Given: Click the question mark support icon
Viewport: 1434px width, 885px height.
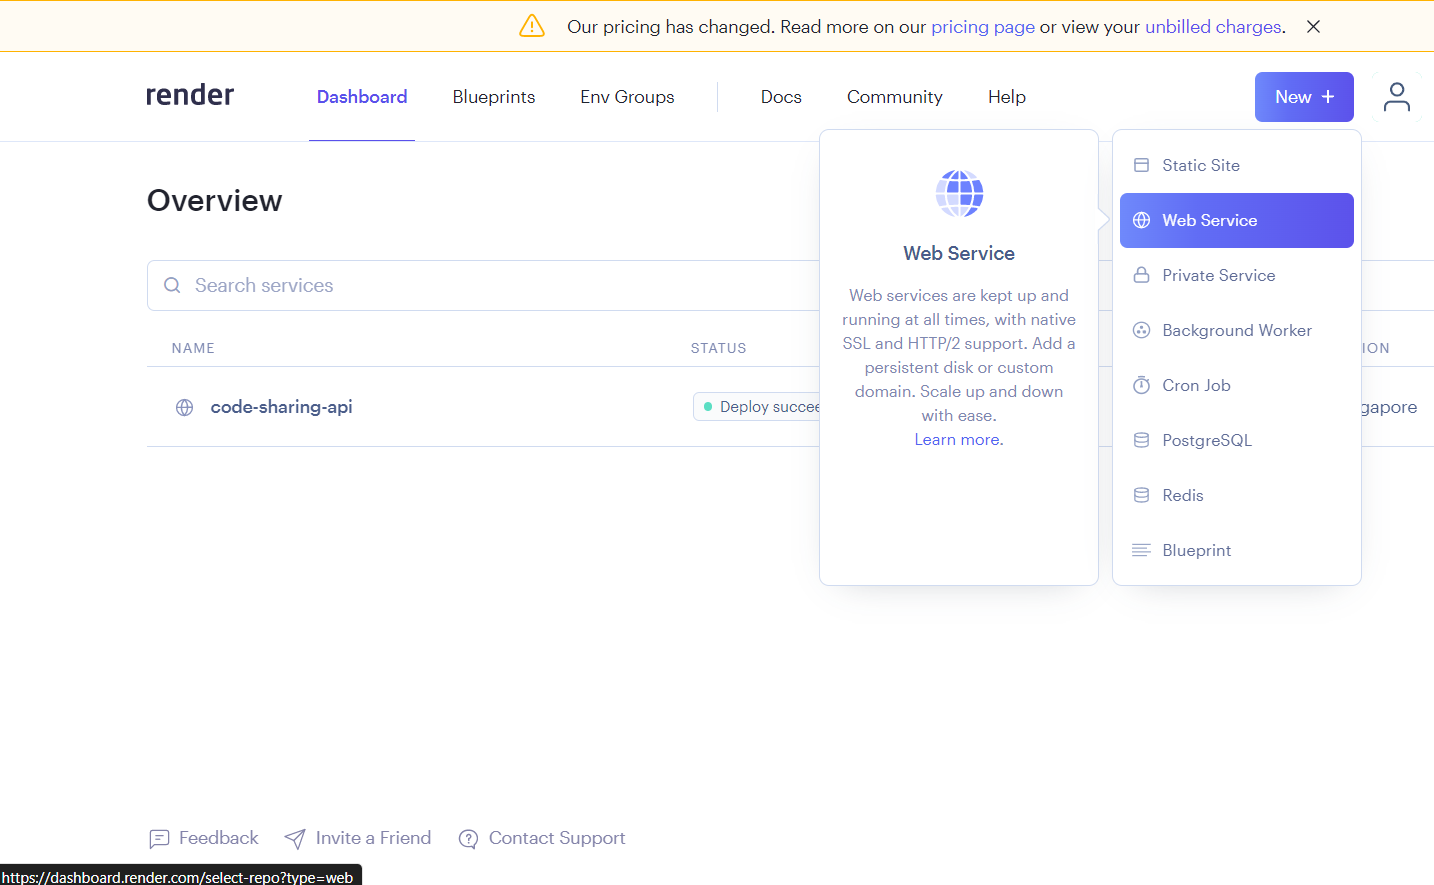Looking at the screenshot, I should (468, 839).
